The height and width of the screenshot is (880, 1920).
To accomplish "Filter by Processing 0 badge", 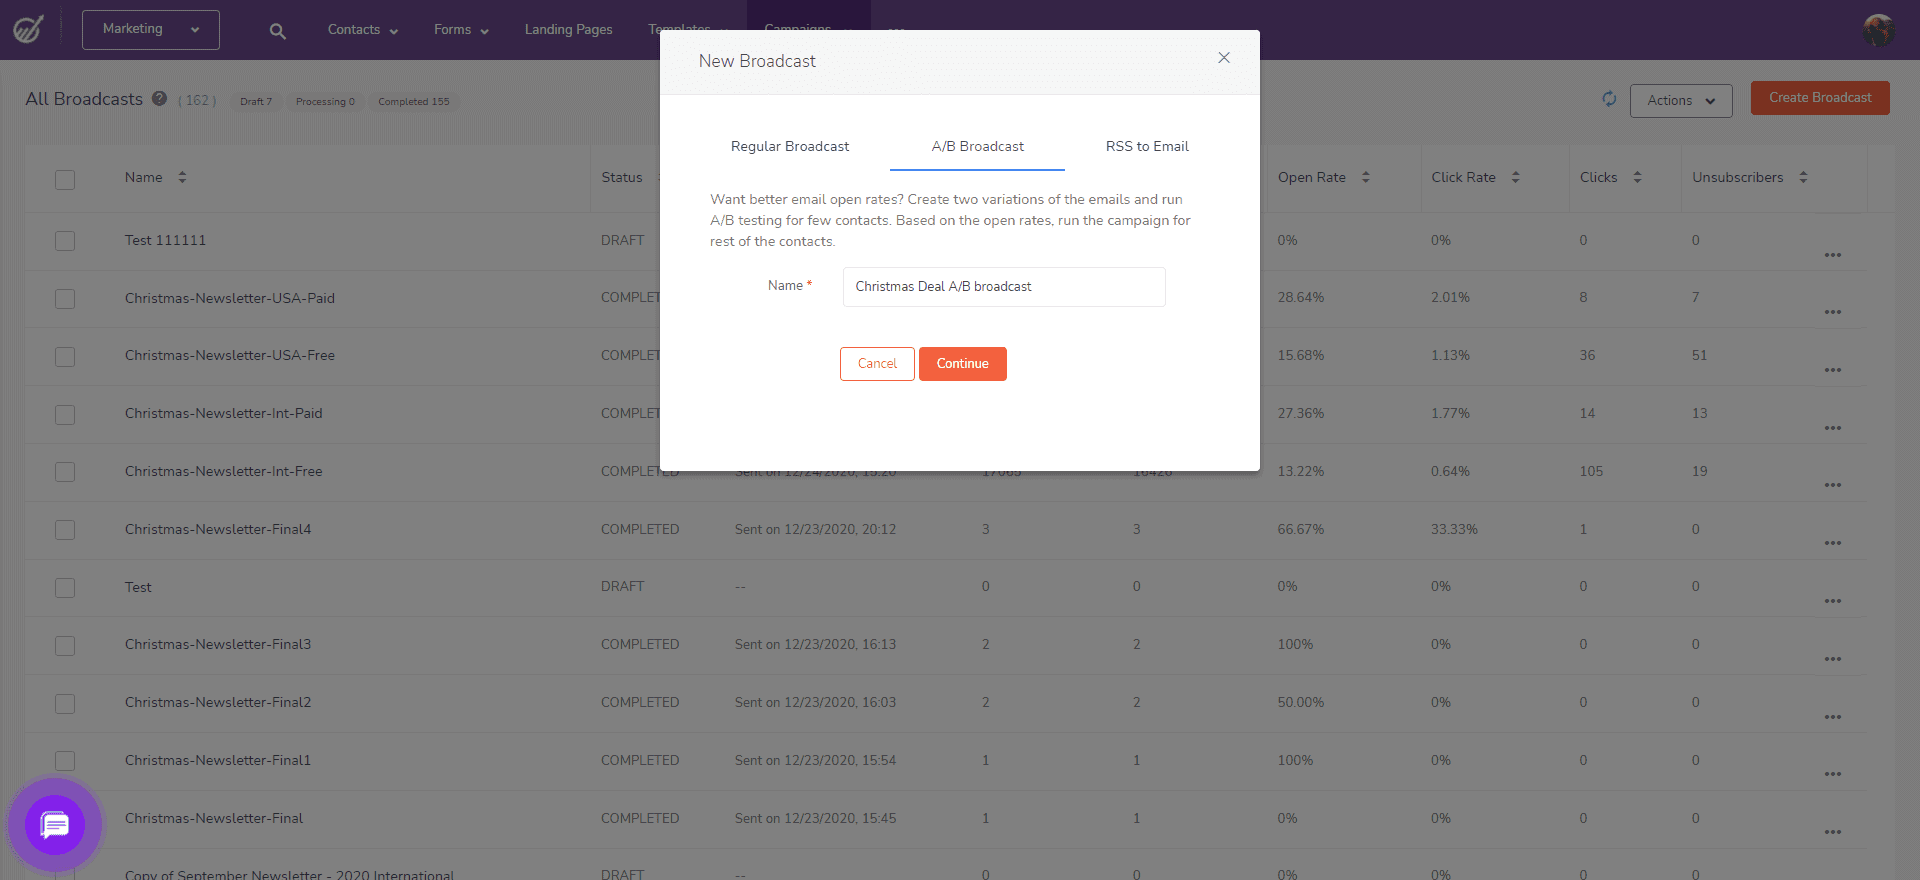I will pyautogui.click(x=325, y=101).
